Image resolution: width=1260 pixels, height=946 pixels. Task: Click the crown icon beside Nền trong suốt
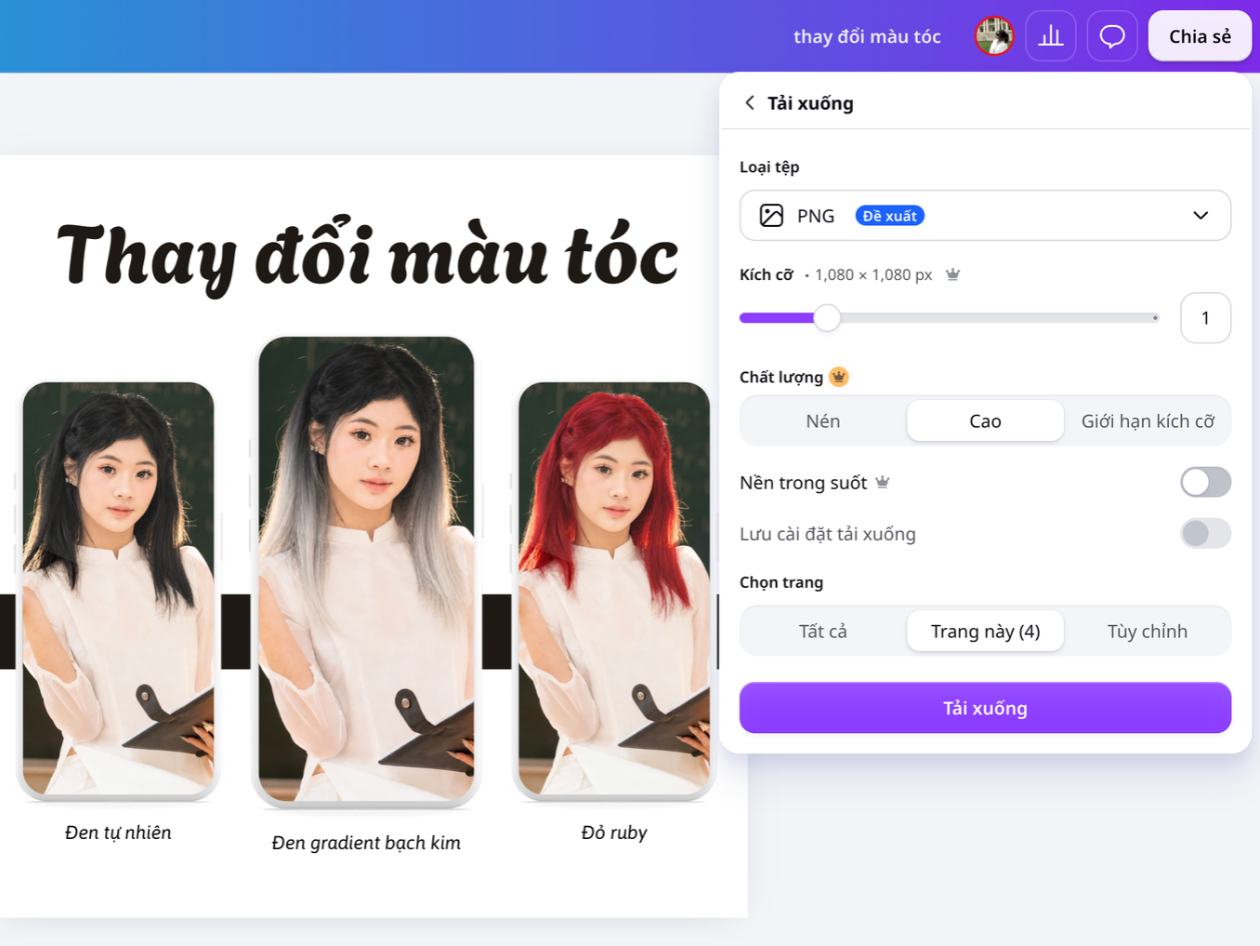tap(882, 483)
